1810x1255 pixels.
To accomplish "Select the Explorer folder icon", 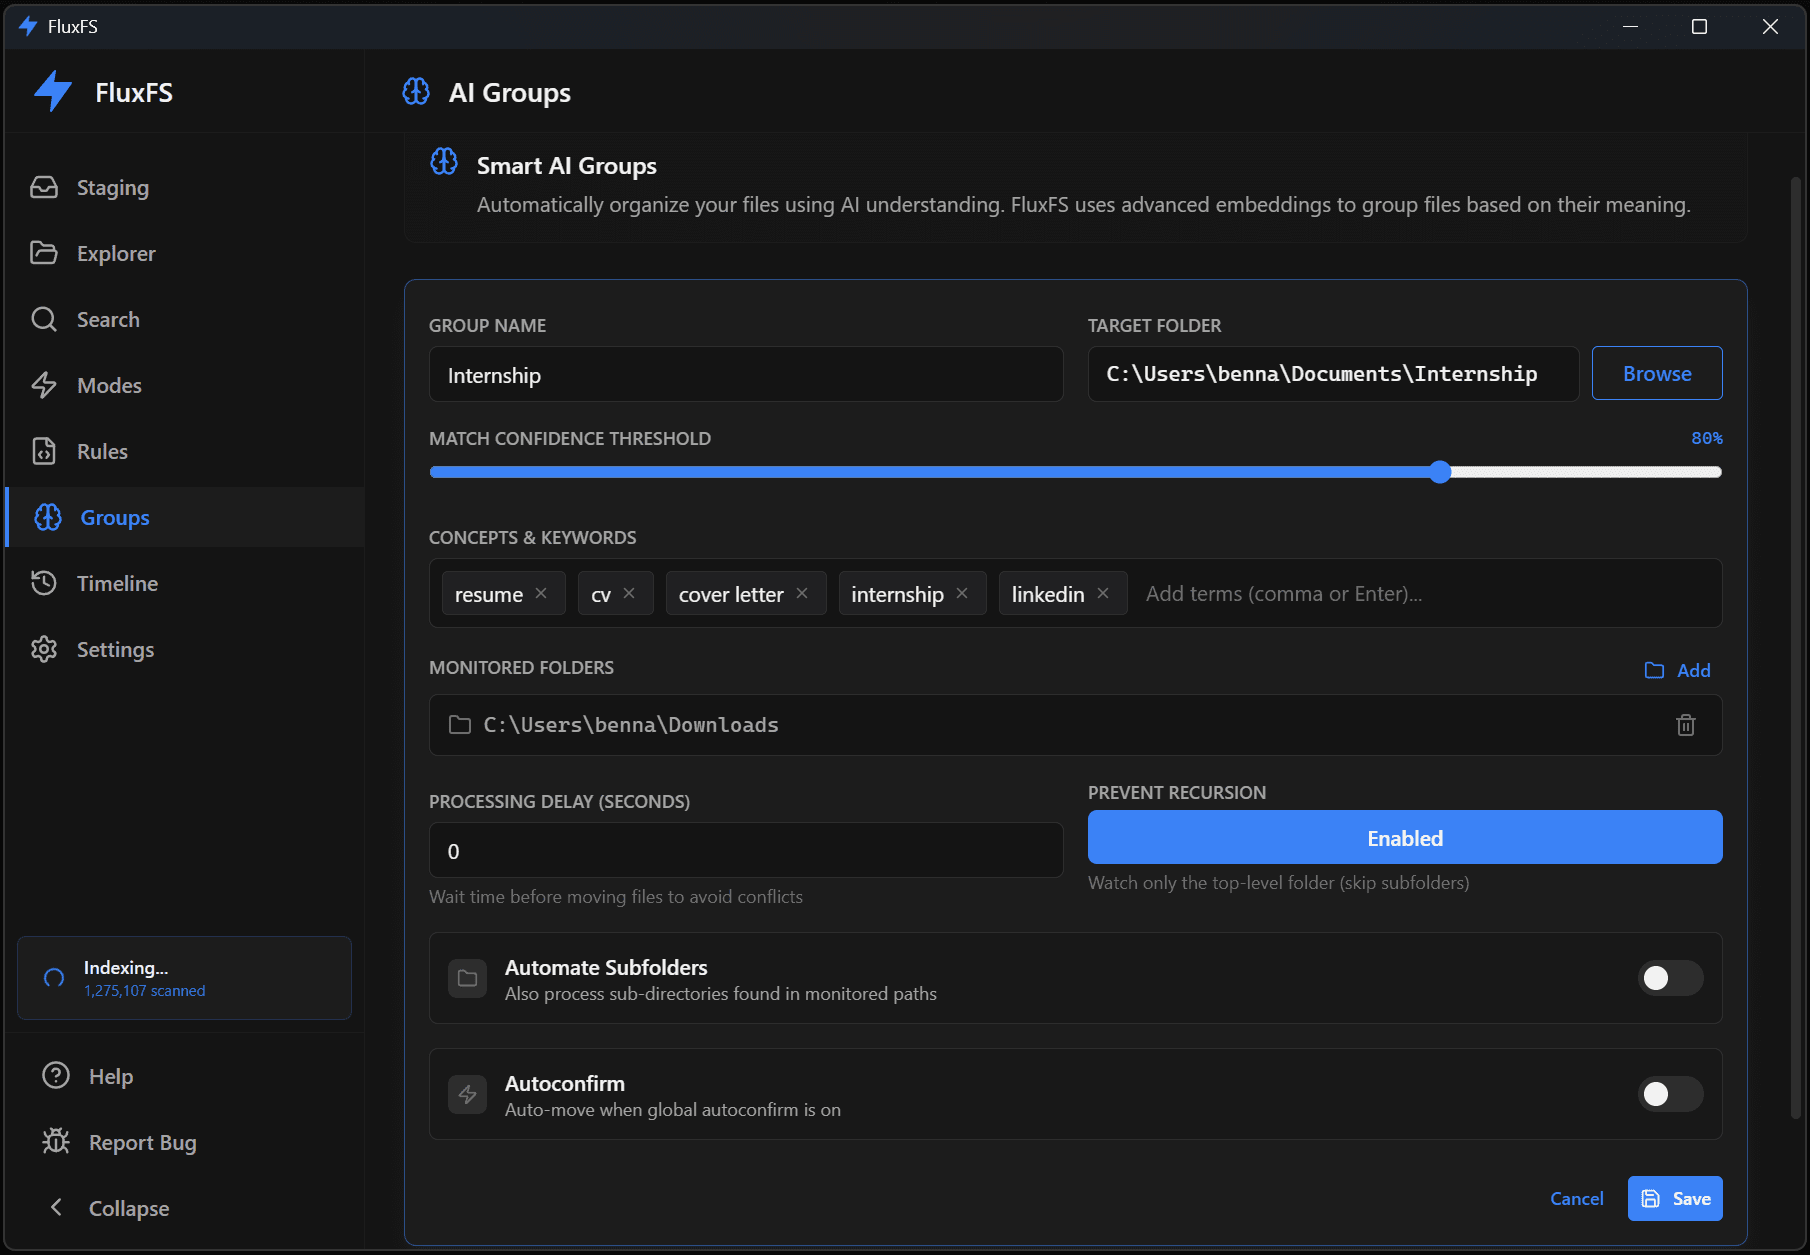I will point(45,253).
